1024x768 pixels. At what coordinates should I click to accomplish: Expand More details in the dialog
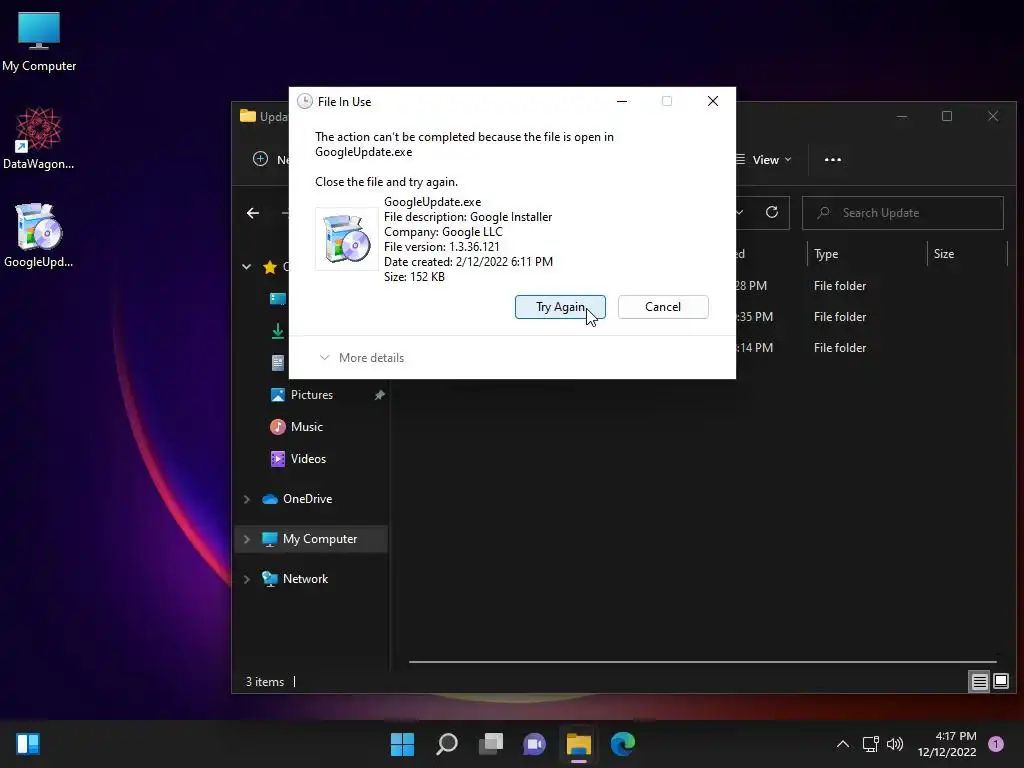[x=361, y=358]
